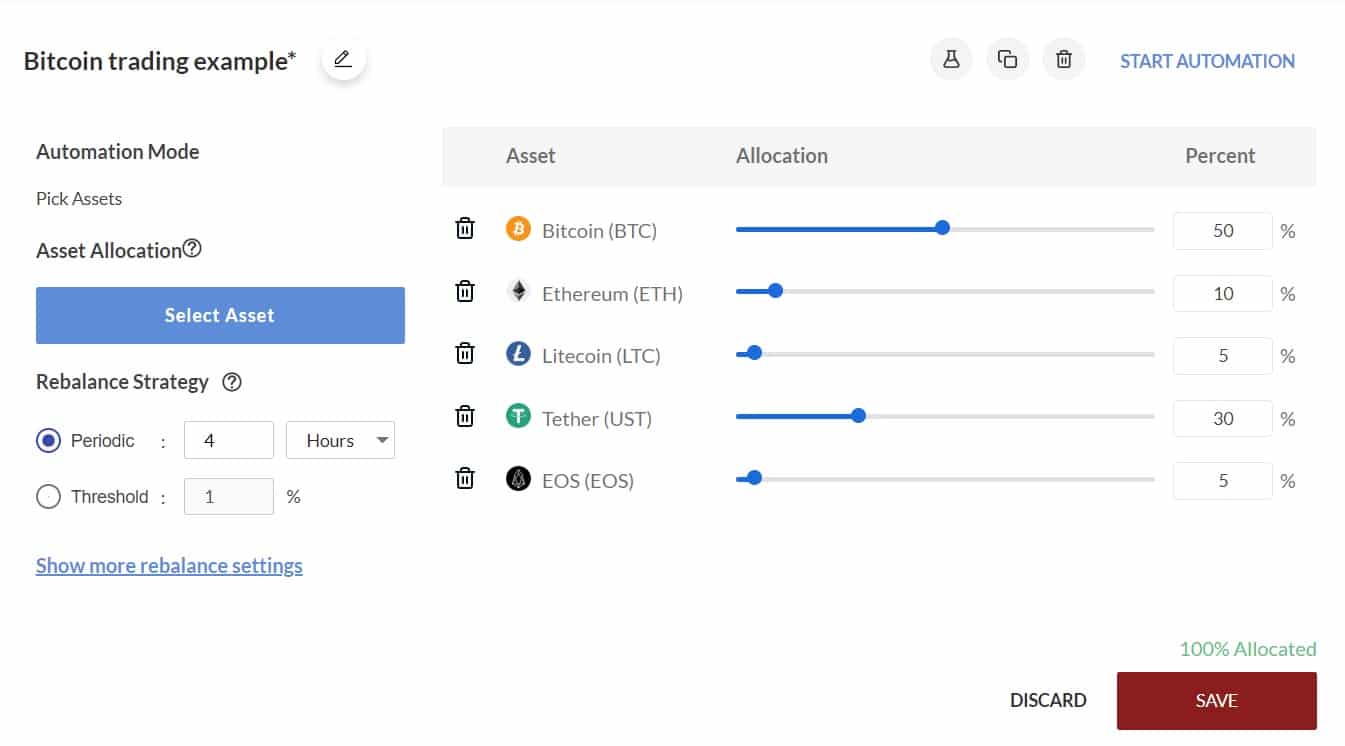Click the Ethereum (ETH) label

(612, 294)
